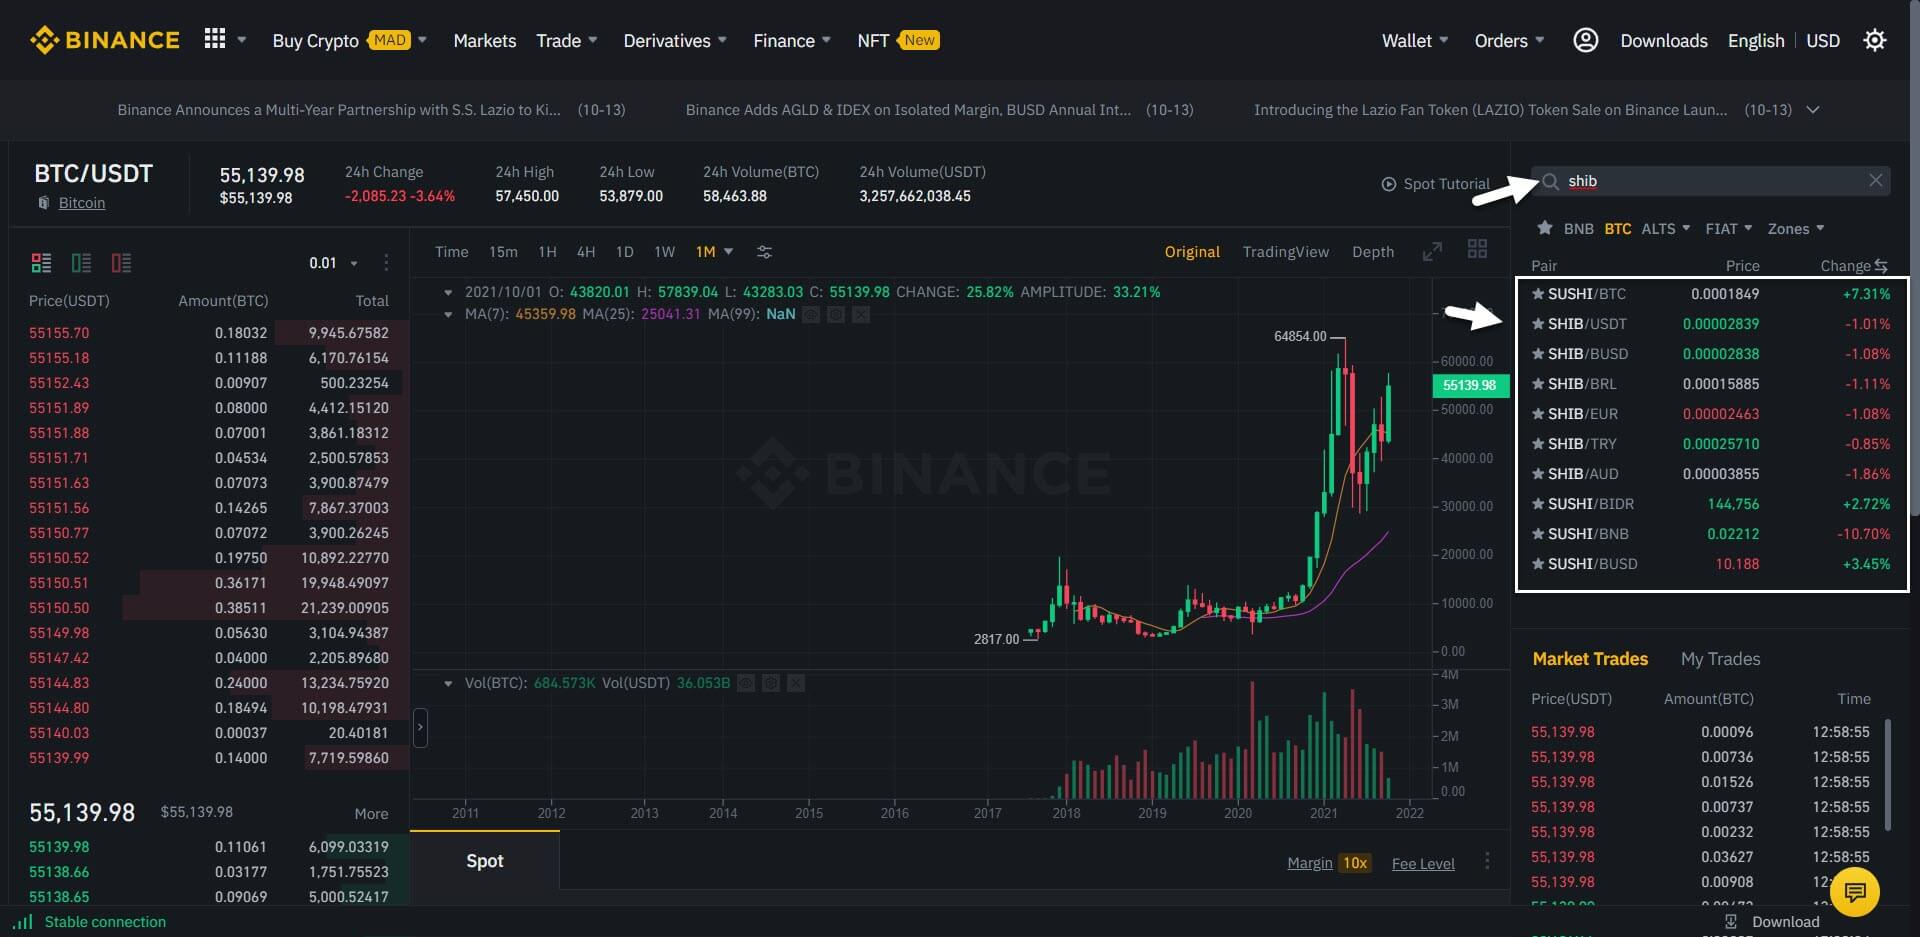Expand the Trade menu dropdown

593,40
